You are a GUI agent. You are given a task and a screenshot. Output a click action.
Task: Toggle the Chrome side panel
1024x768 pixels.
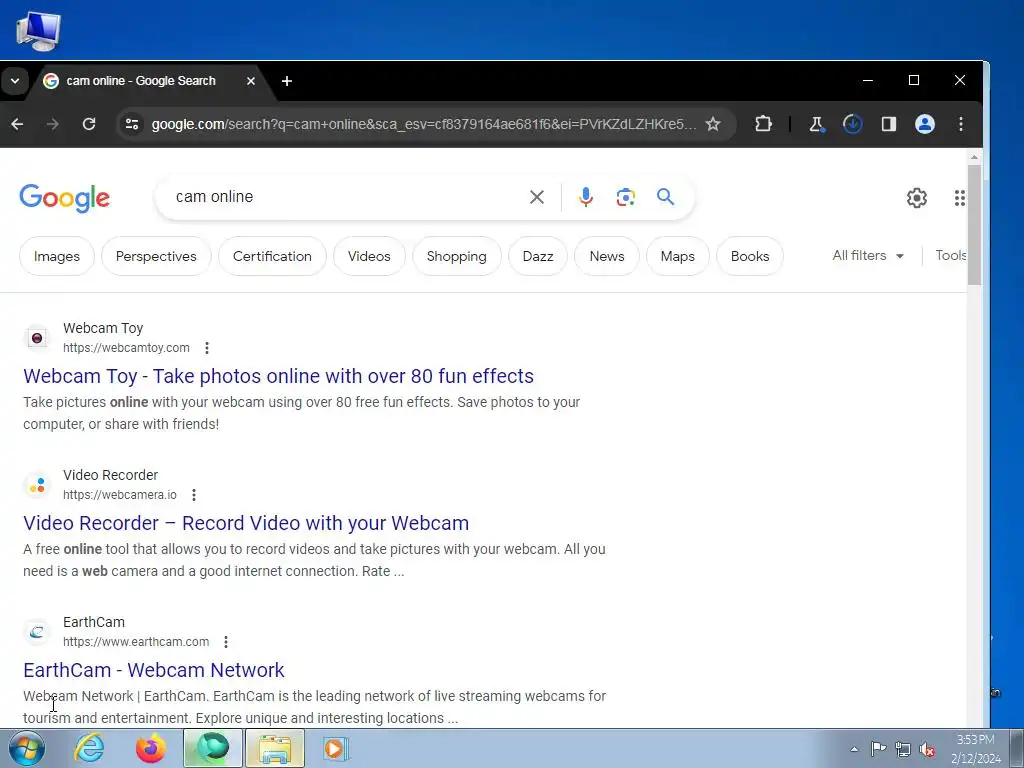889,124
